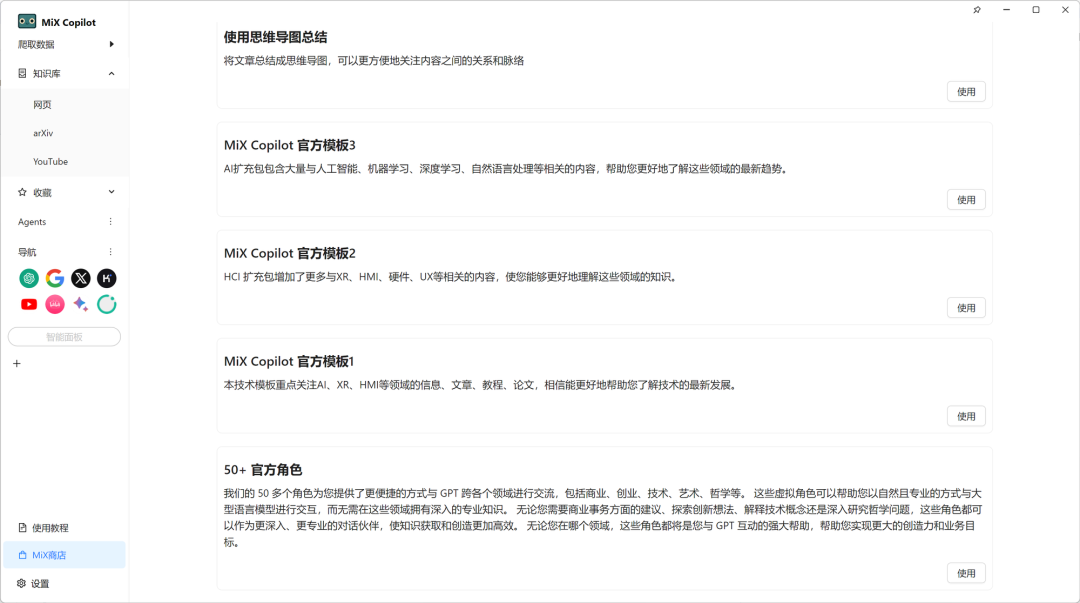Open the Agents three-dot menu

pyautogui.click(x=110, y=221)
